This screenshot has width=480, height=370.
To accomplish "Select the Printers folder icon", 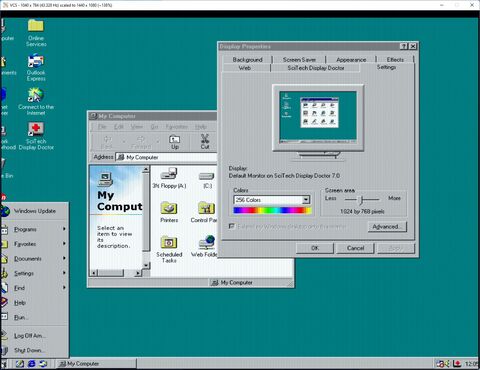I will tap(169, 212).
